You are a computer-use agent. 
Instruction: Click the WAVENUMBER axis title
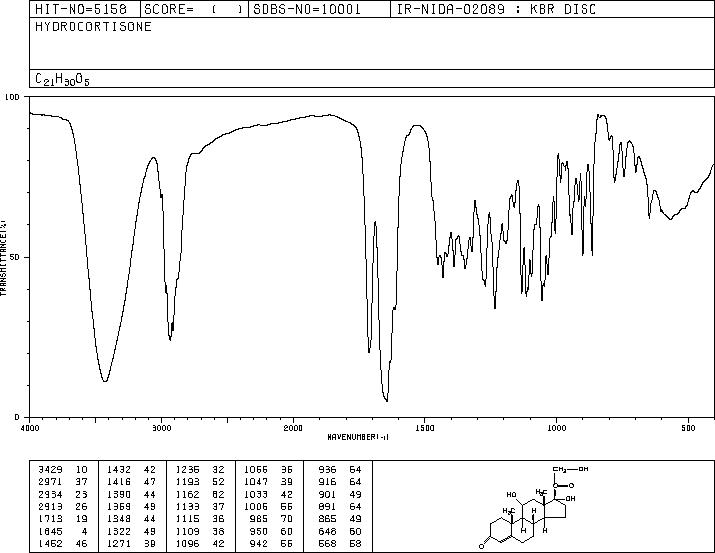(358, 437)
